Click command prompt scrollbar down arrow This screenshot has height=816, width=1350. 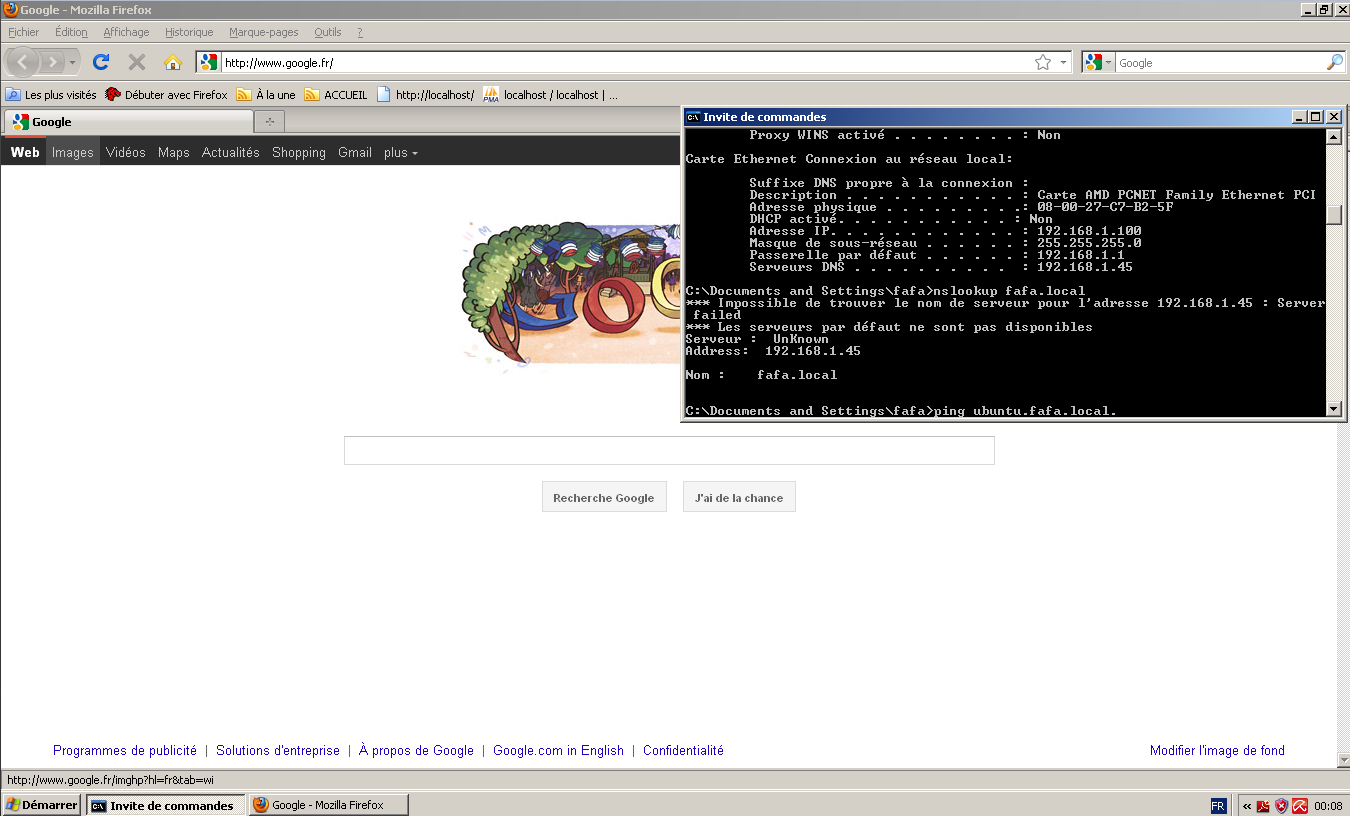pos(1334,408)
